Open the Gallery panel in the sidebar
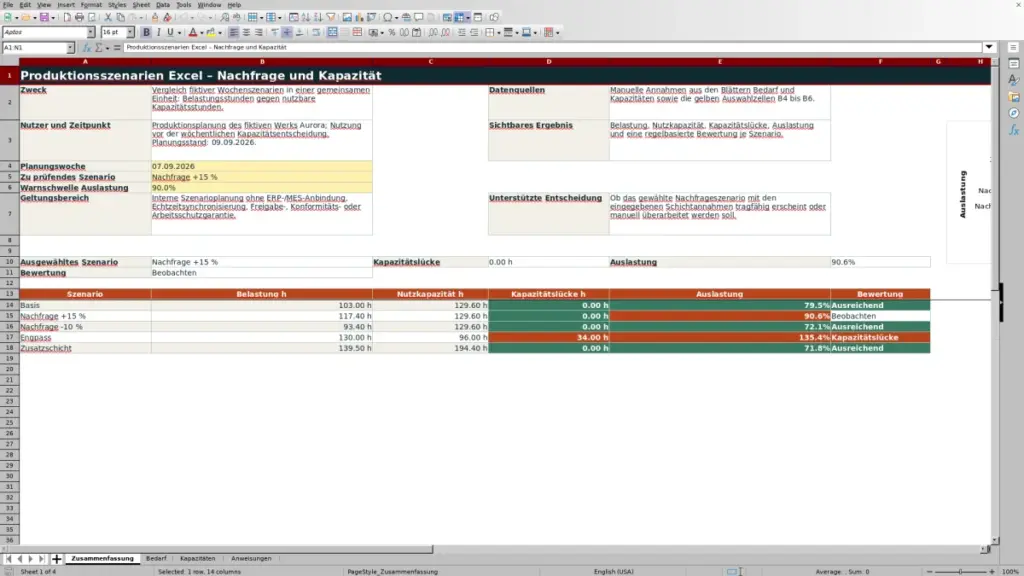 (x=1014, y=97)
